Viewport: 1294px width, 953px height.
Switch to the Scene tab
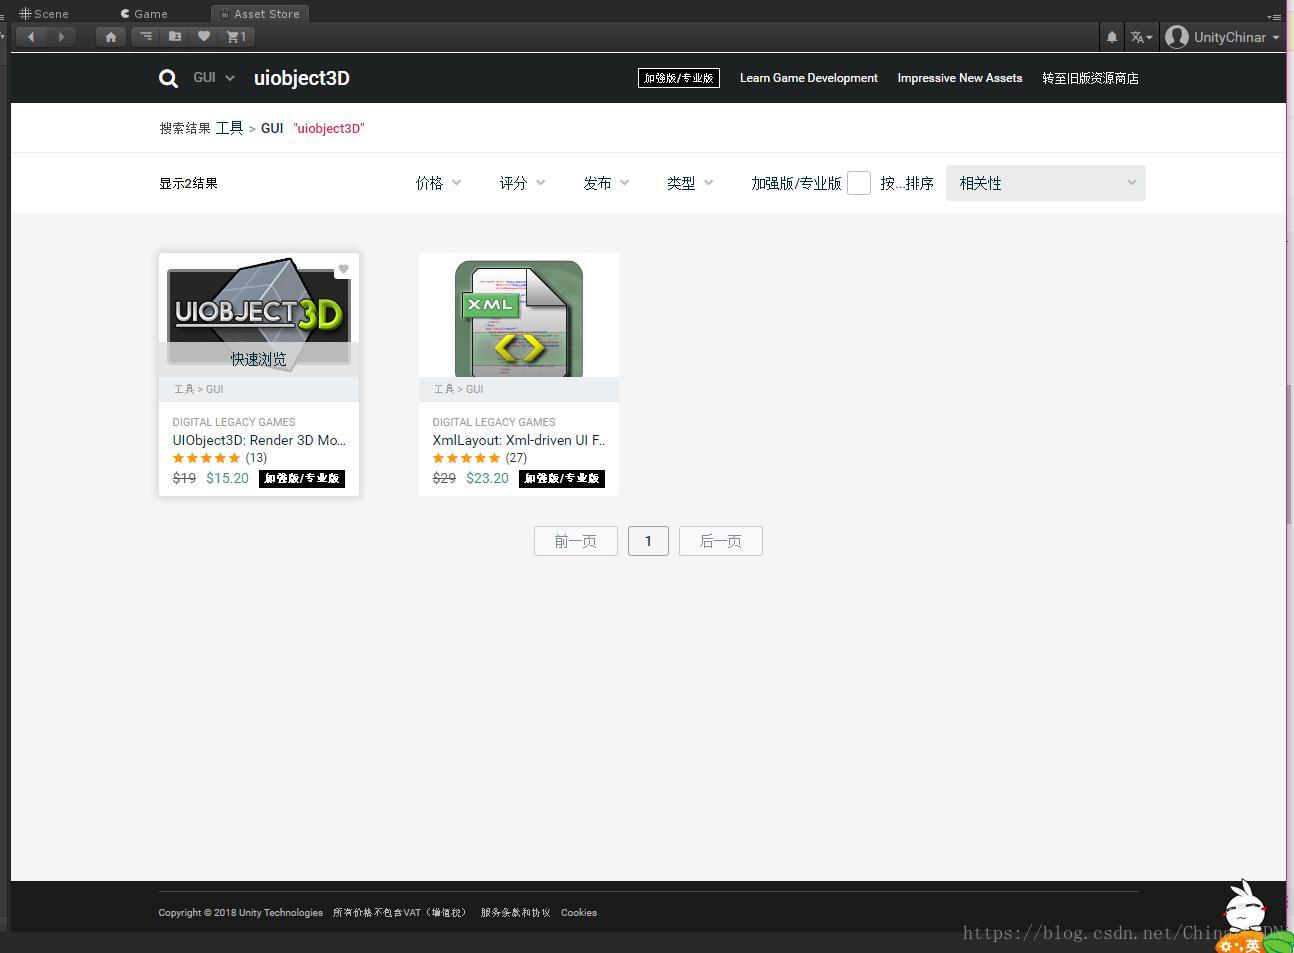click(x=44, y=13)
